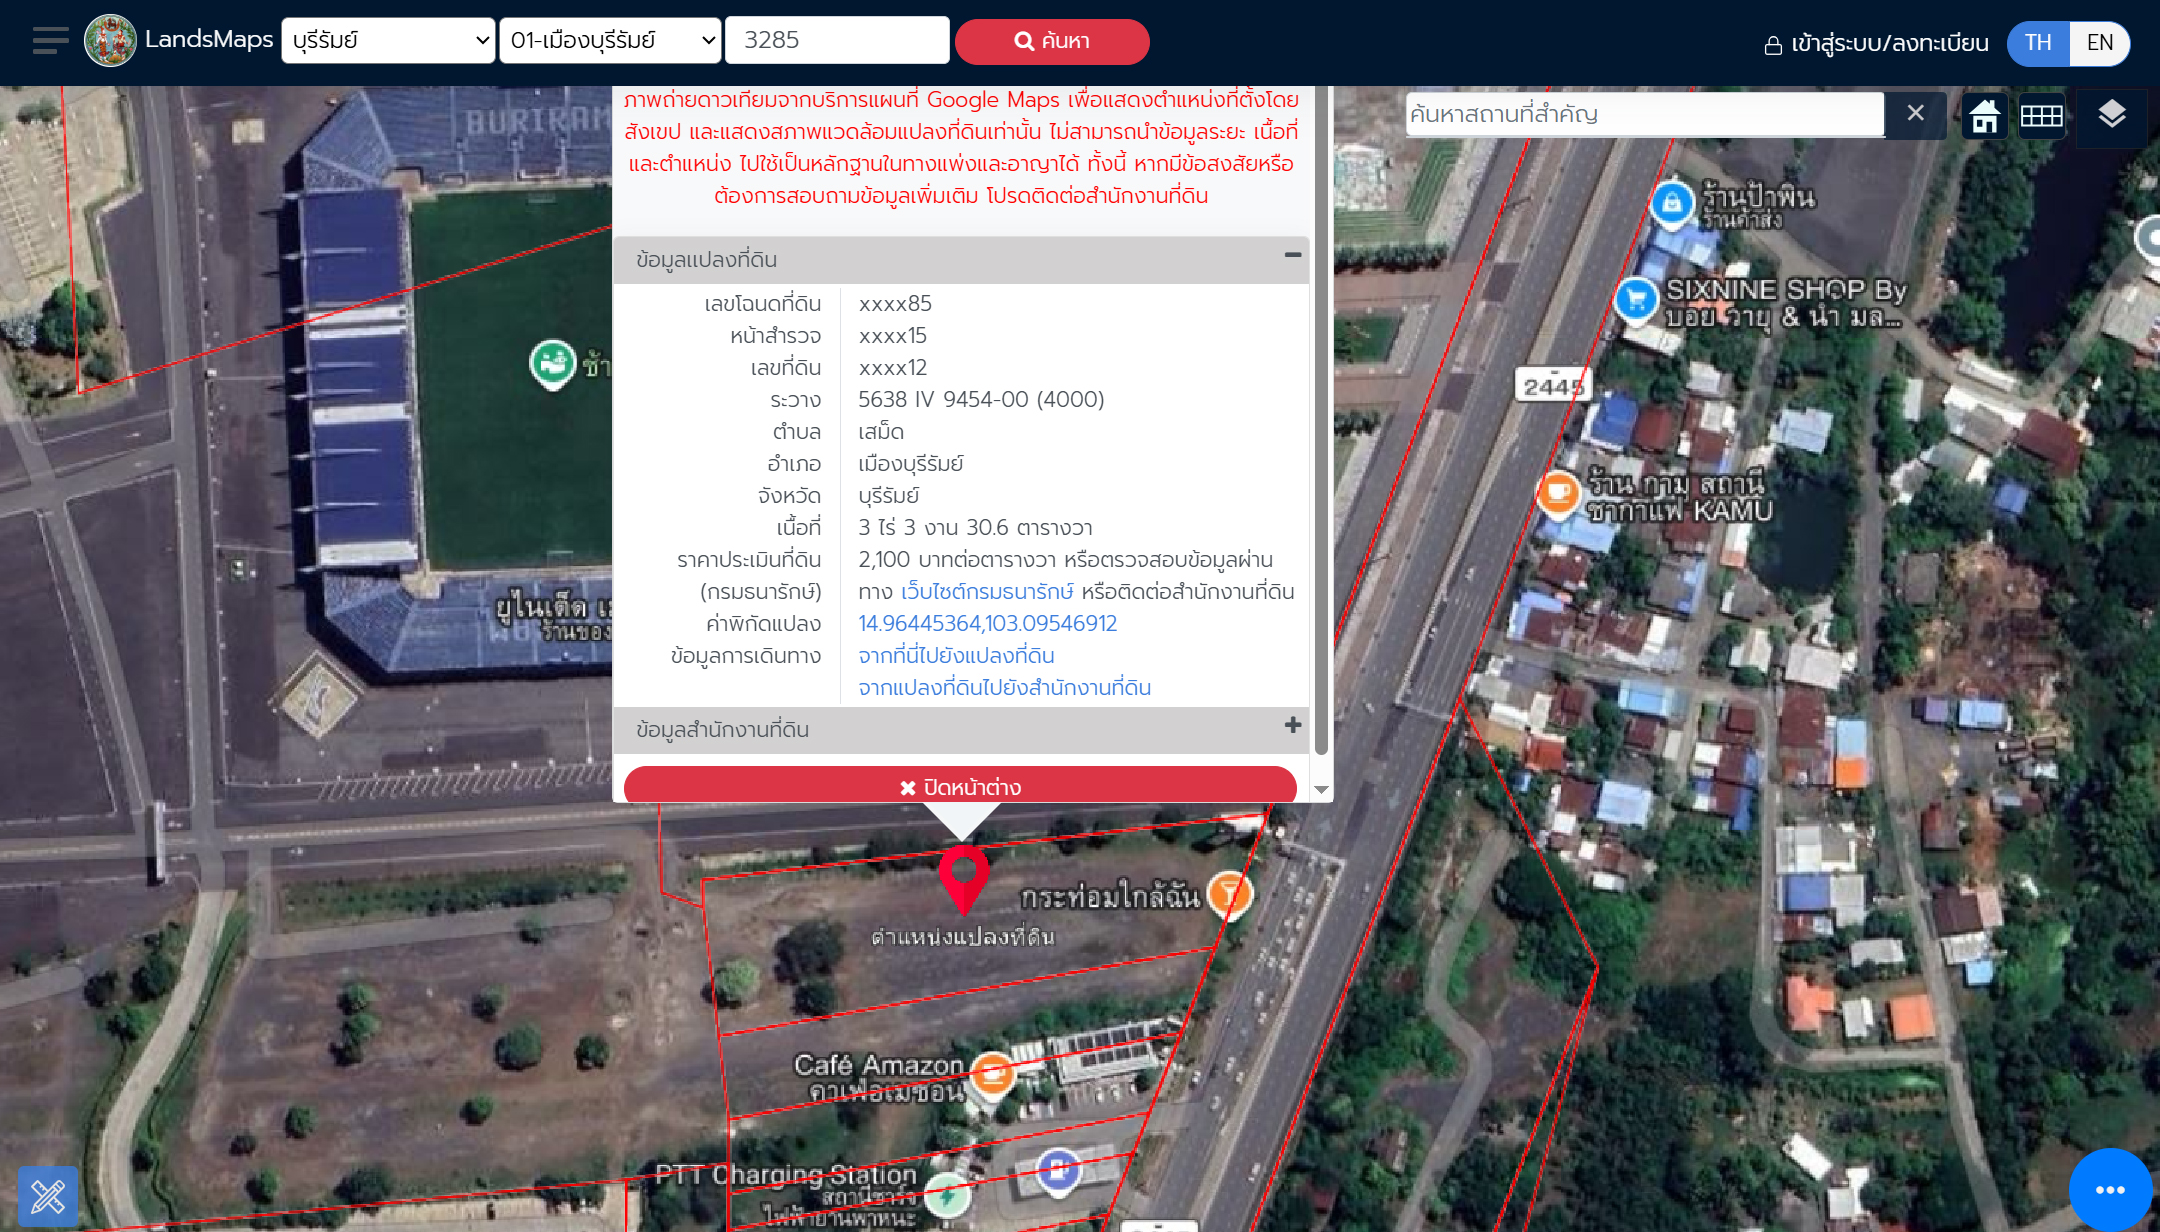Open the hamburger menu icon
2160x1232 pixels.
[50, 41]
